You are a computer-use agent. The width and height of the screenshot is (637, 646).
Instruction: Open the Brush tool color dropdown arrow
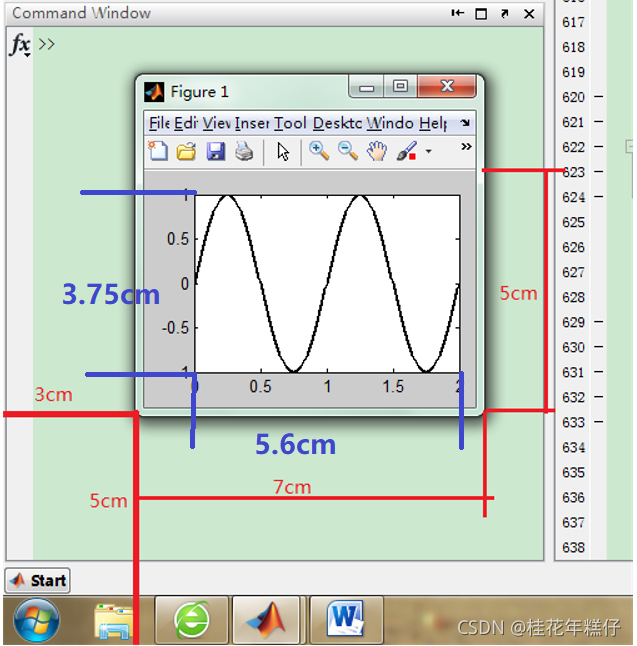coord(429,151)
